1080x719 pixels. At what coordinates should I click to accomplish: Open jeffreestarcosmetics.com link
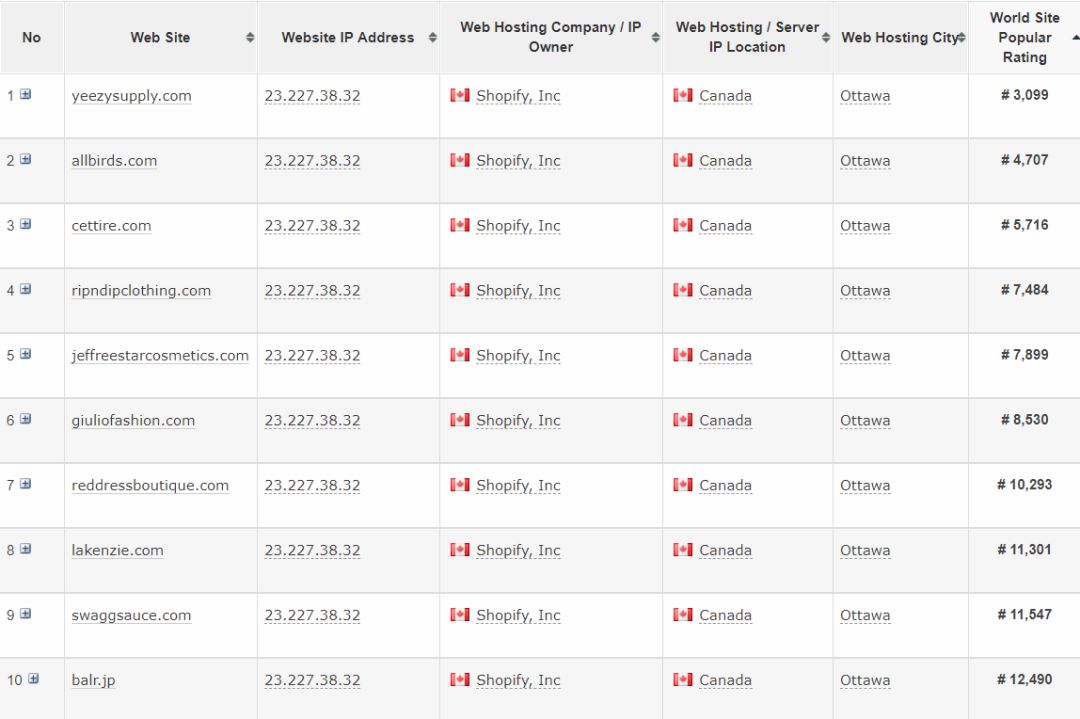click(160, 355)
